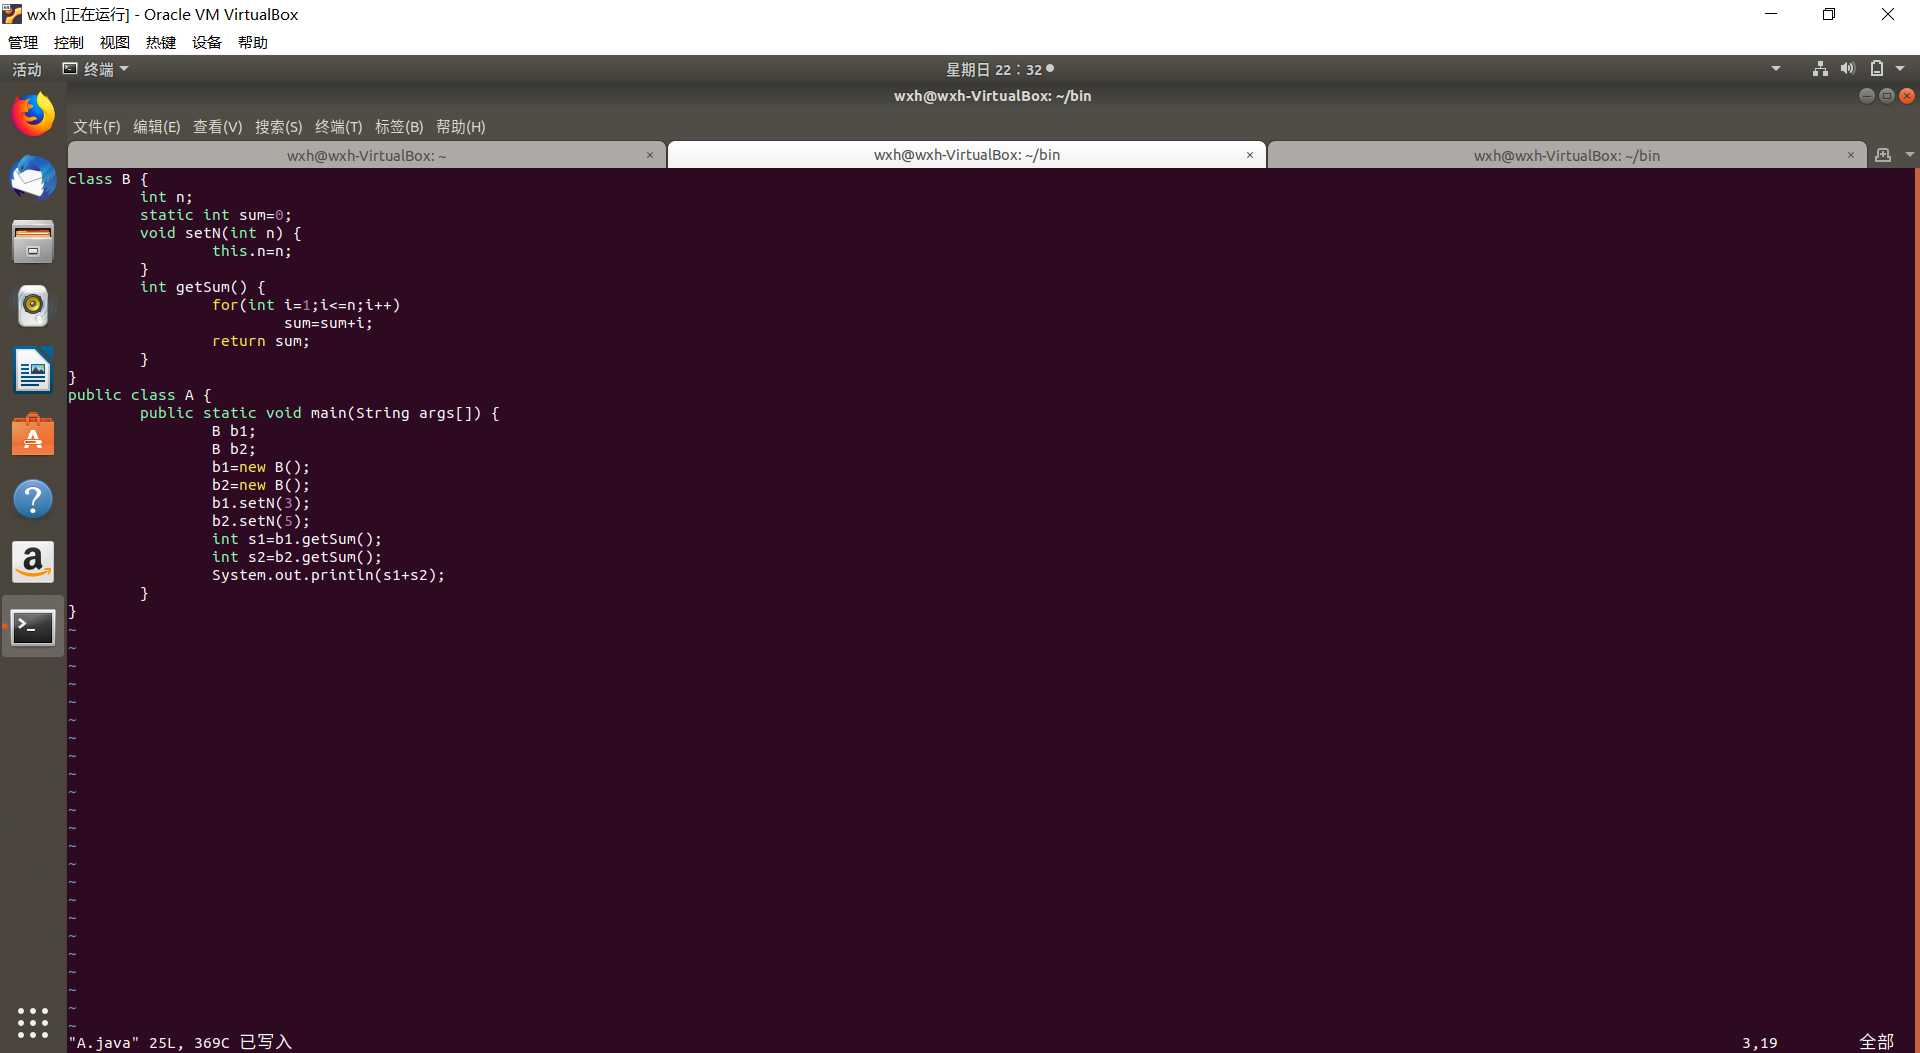This screenshot has width=1920, height=1053.
Task: Click the 'class B {' line
Action: click(108, 179)
